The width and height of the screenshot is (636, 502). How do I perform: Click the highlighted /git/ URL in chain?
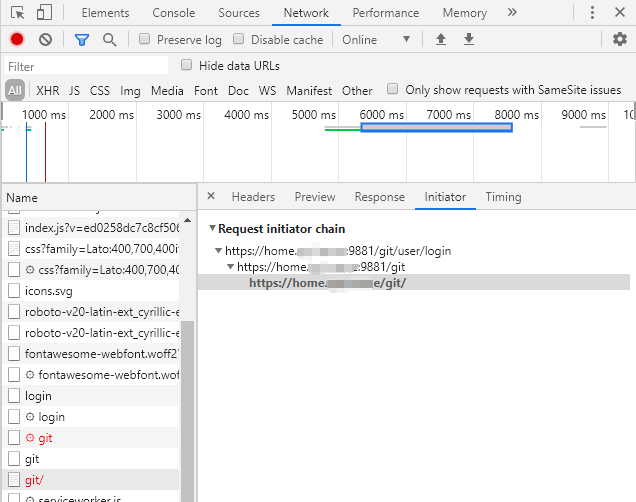point(327,283)
